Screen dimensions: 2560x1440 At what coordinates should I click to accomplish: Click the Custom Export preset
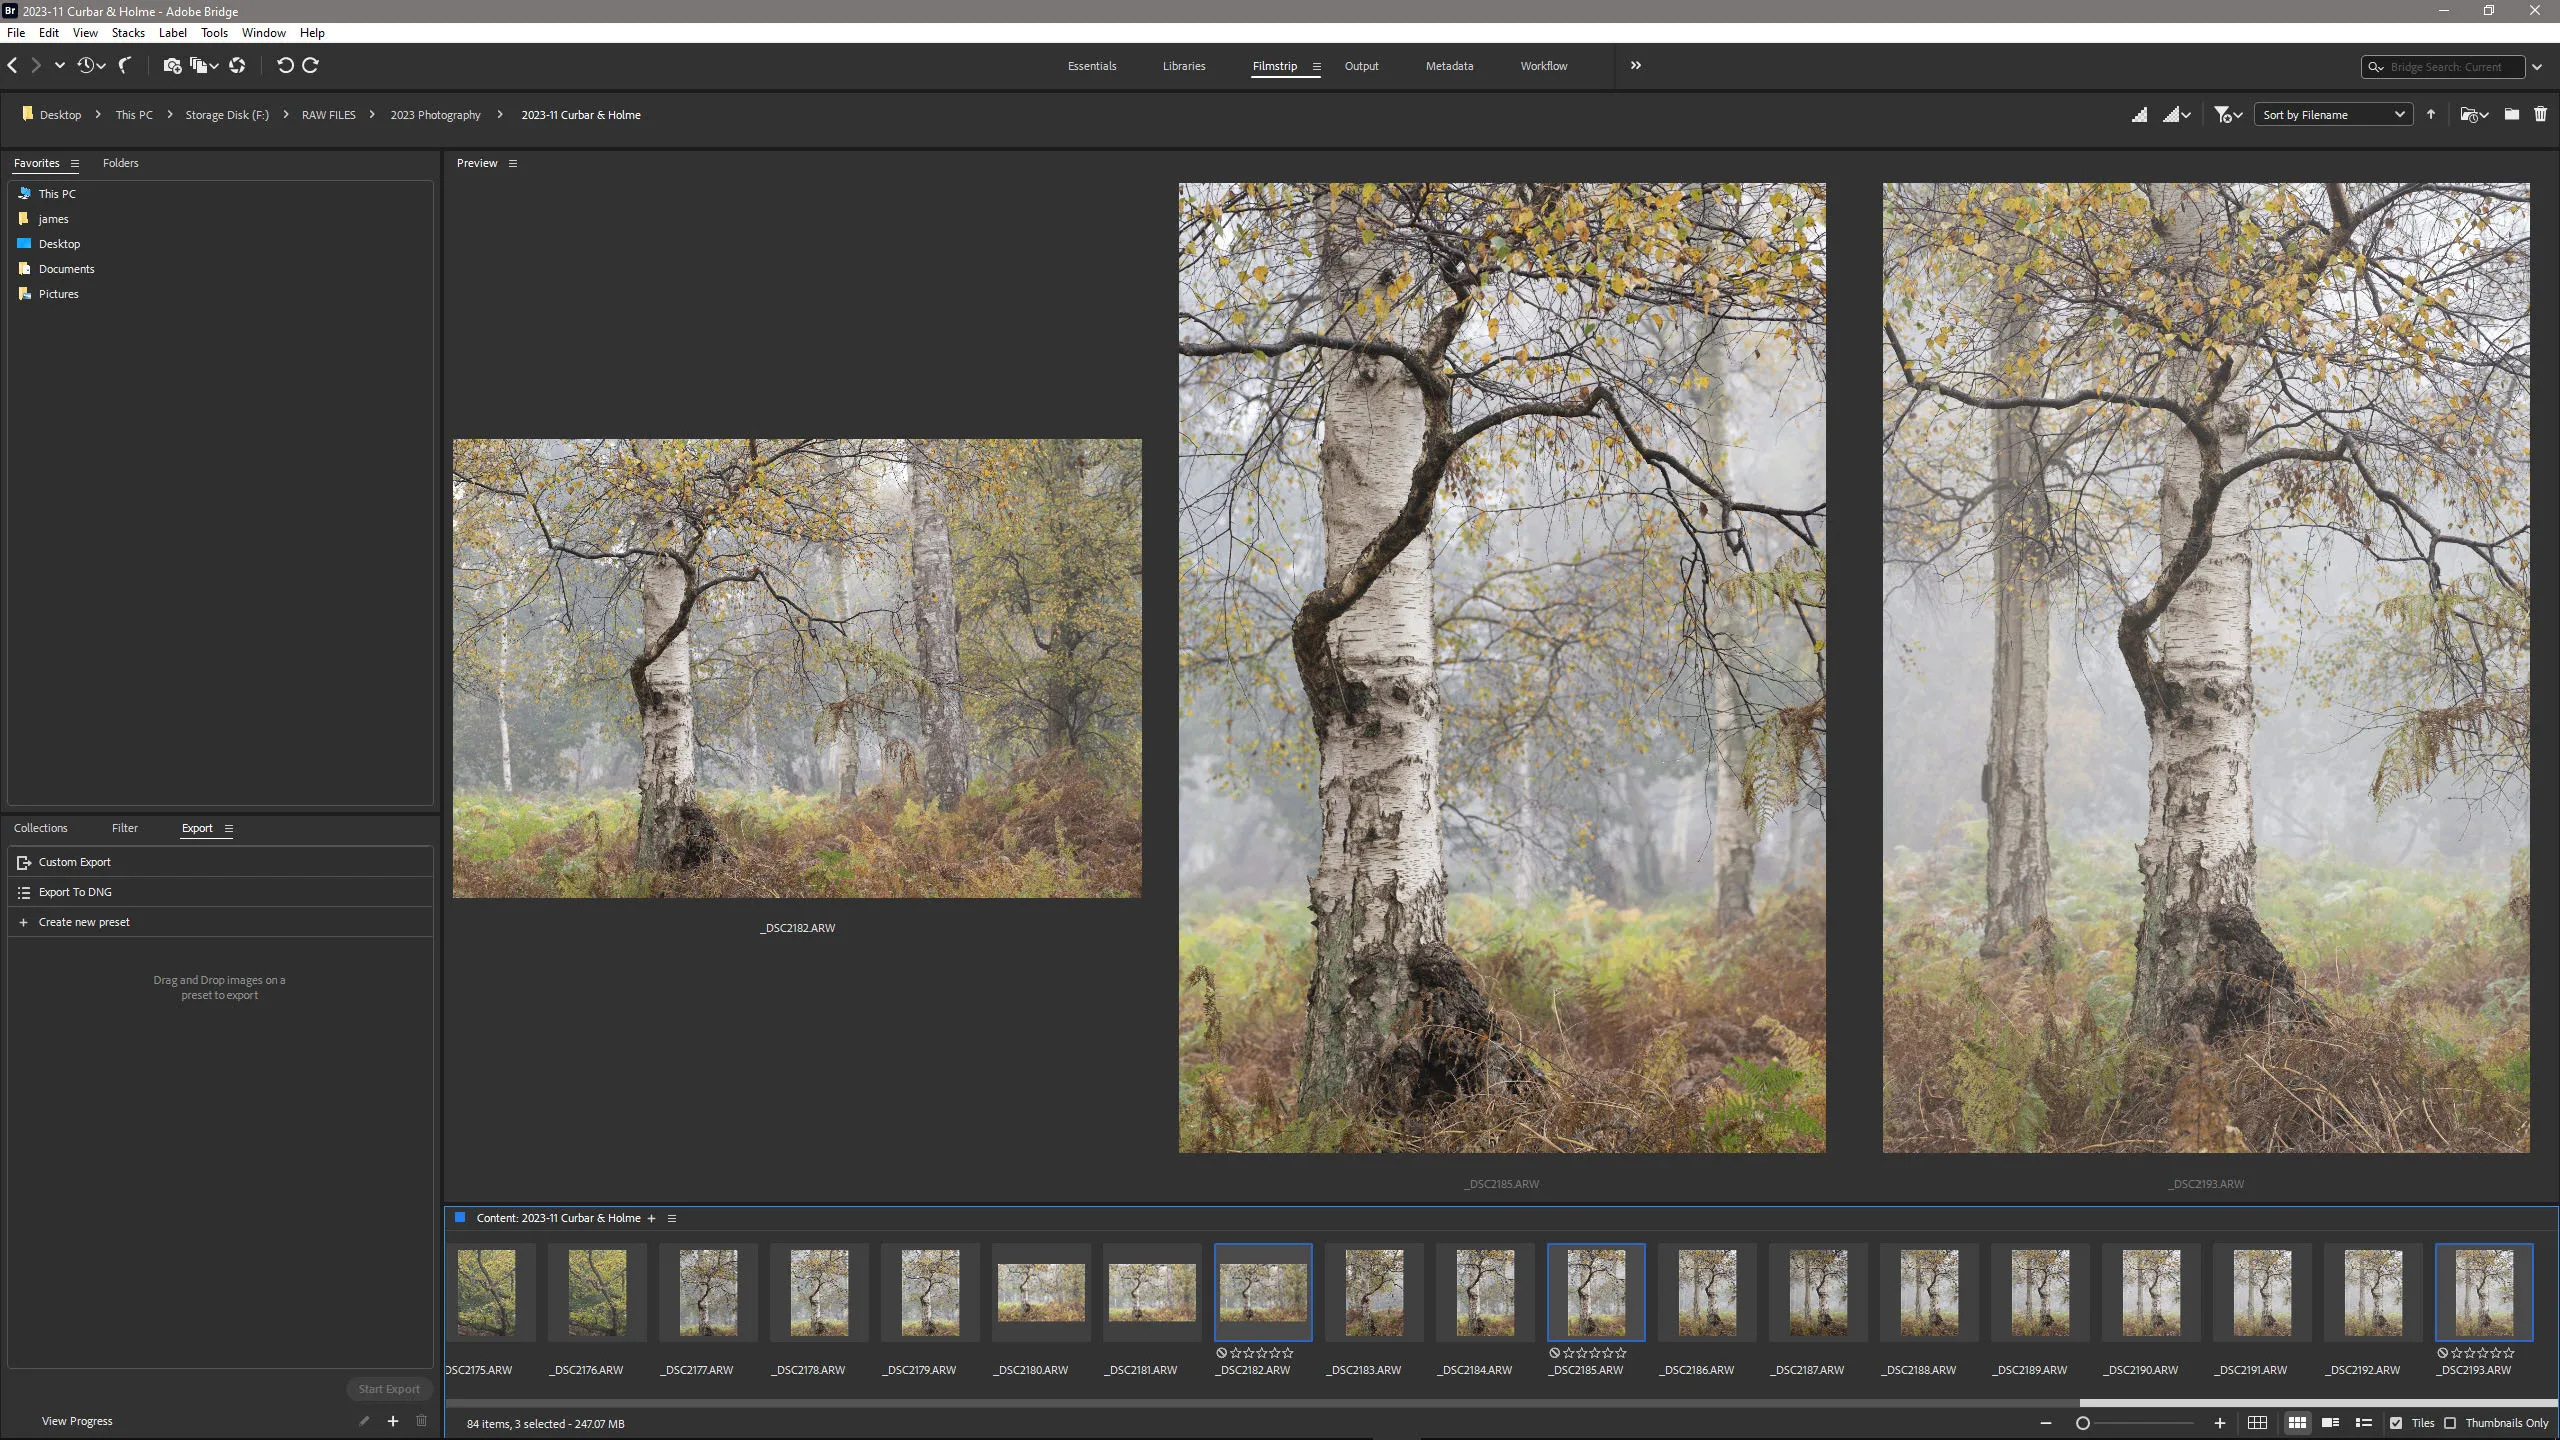pyautogui.click(x=75, y=862)
